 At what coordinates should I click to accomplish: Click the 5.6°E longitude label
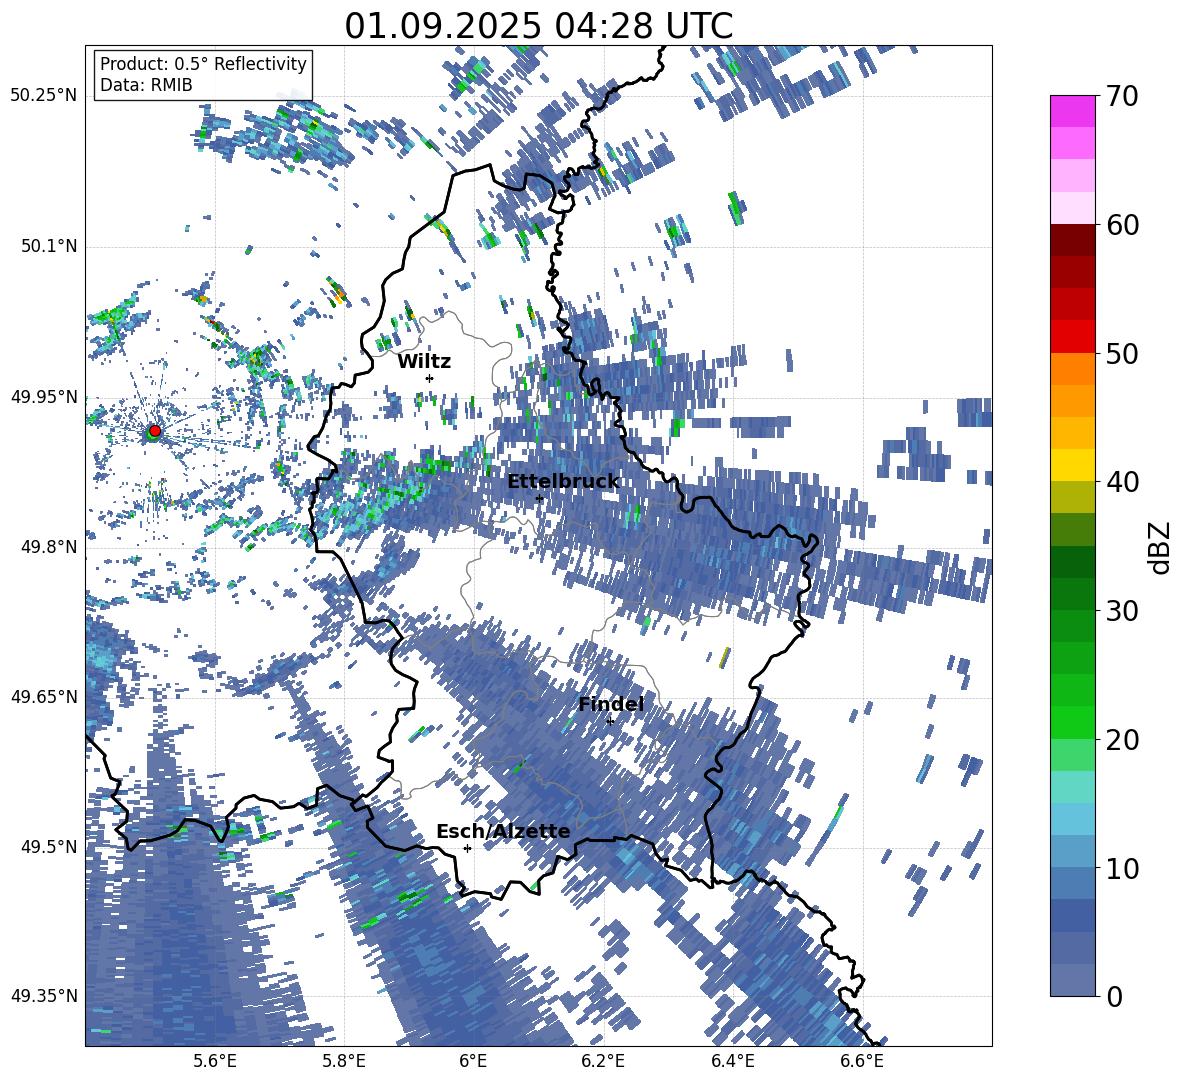click(x=215, y=1061)
